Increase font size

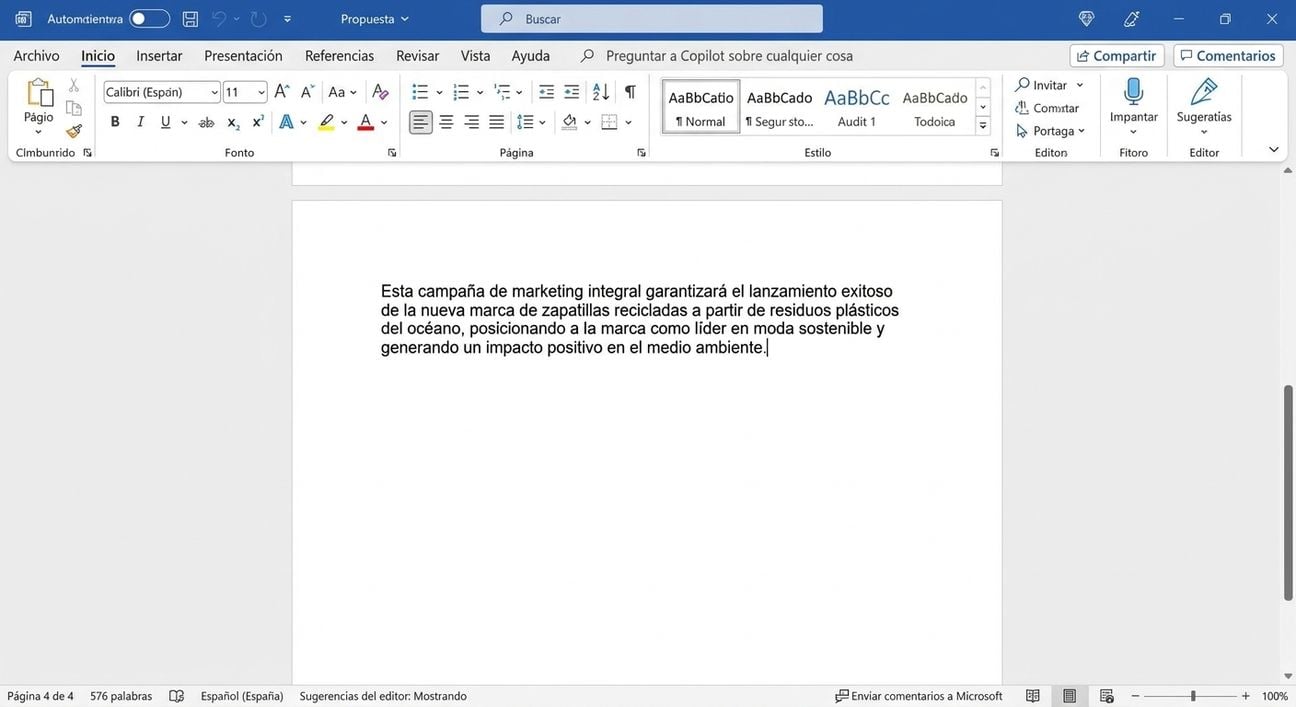pyautogui.click(x=282, y=92)
